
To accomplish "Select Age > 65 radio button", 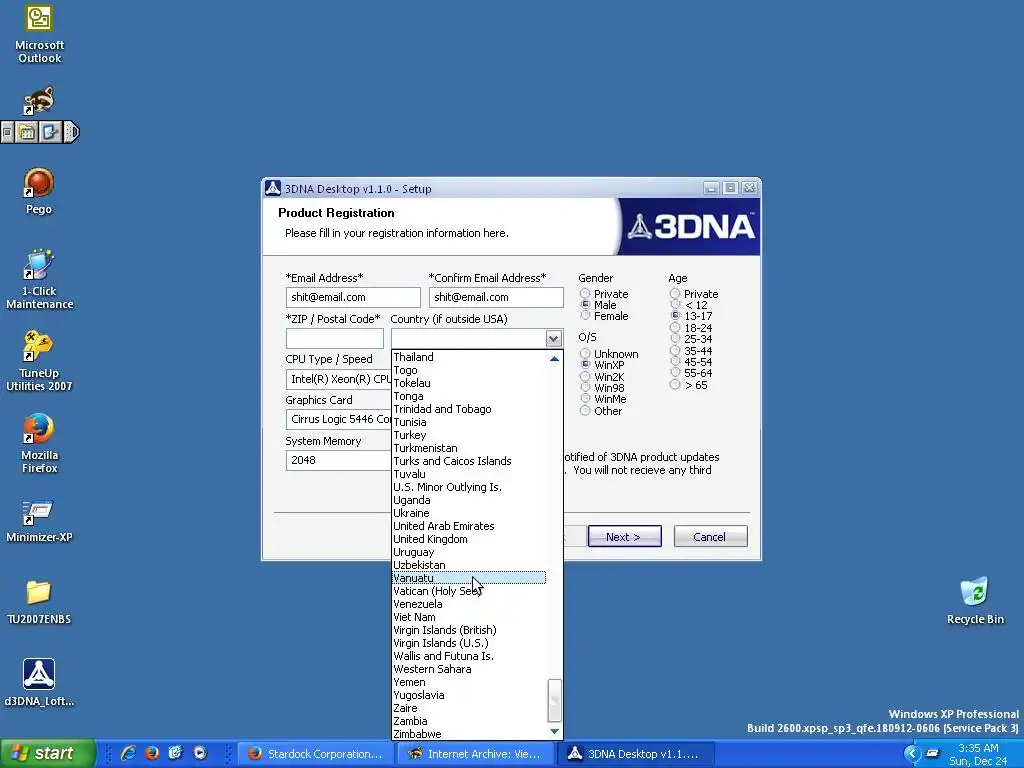I will (675, 385).
